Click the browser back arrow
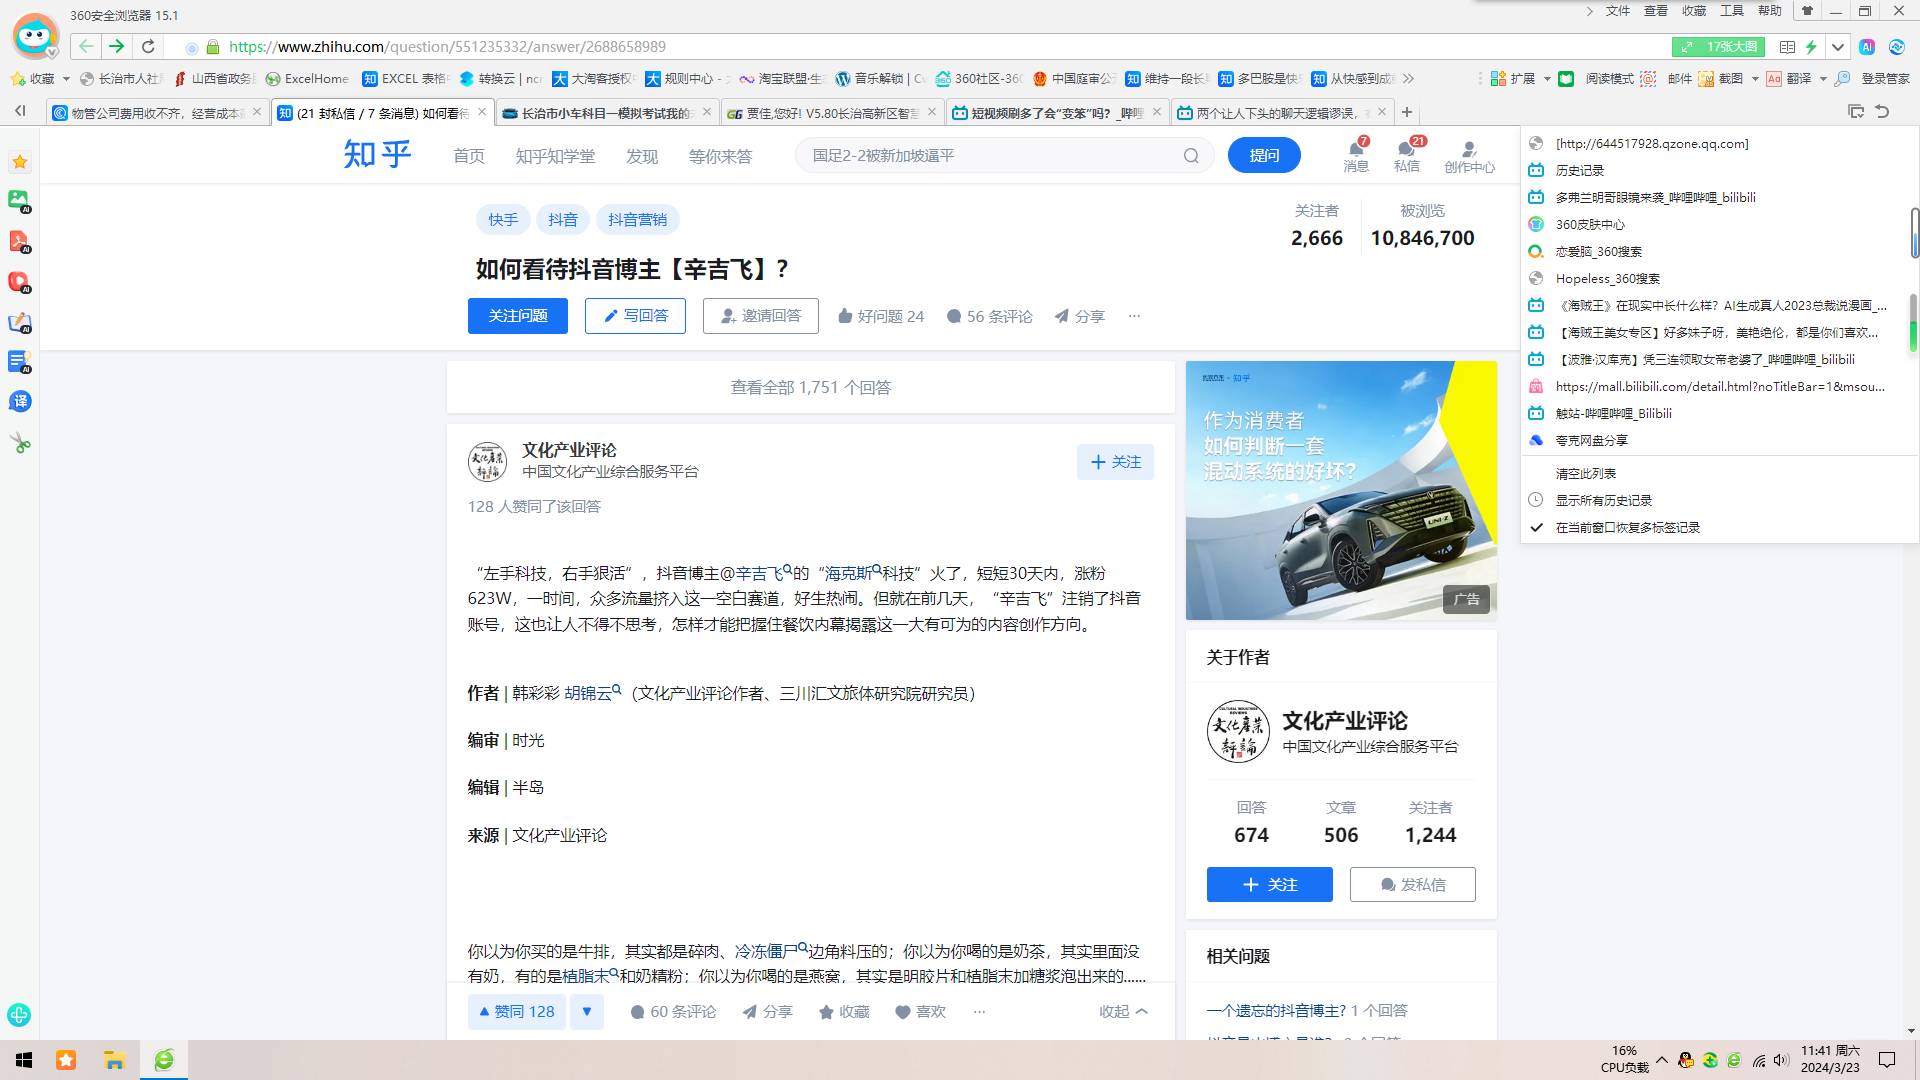Image resolution: width=1920 pixels, height=1080 pixels. coord(86,47)
